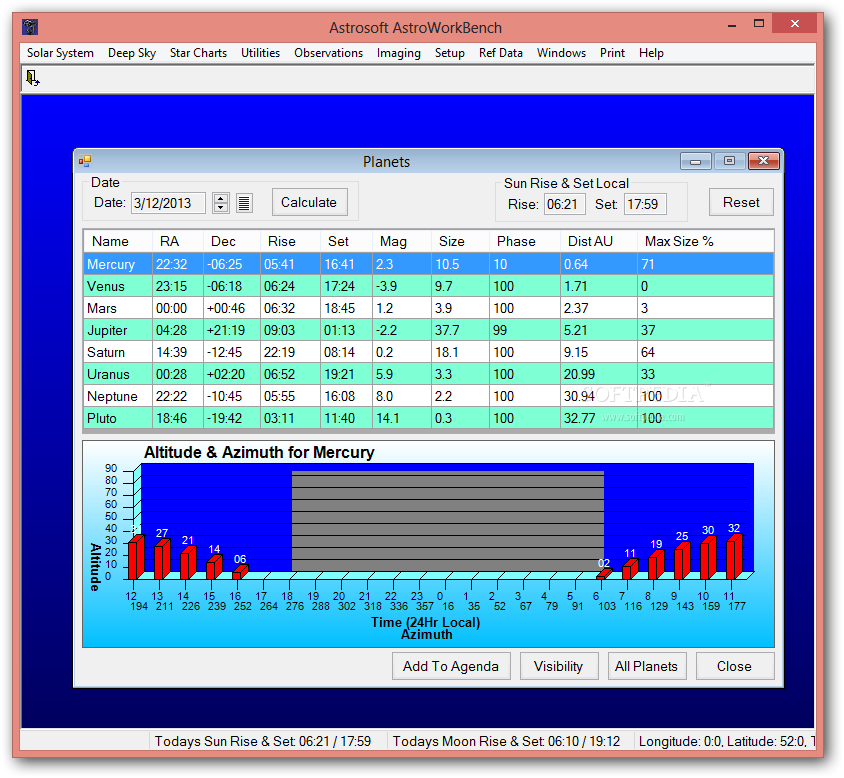Select the Neptune row
The width and height of the screenshot is (844, 778).
(428, 396)
